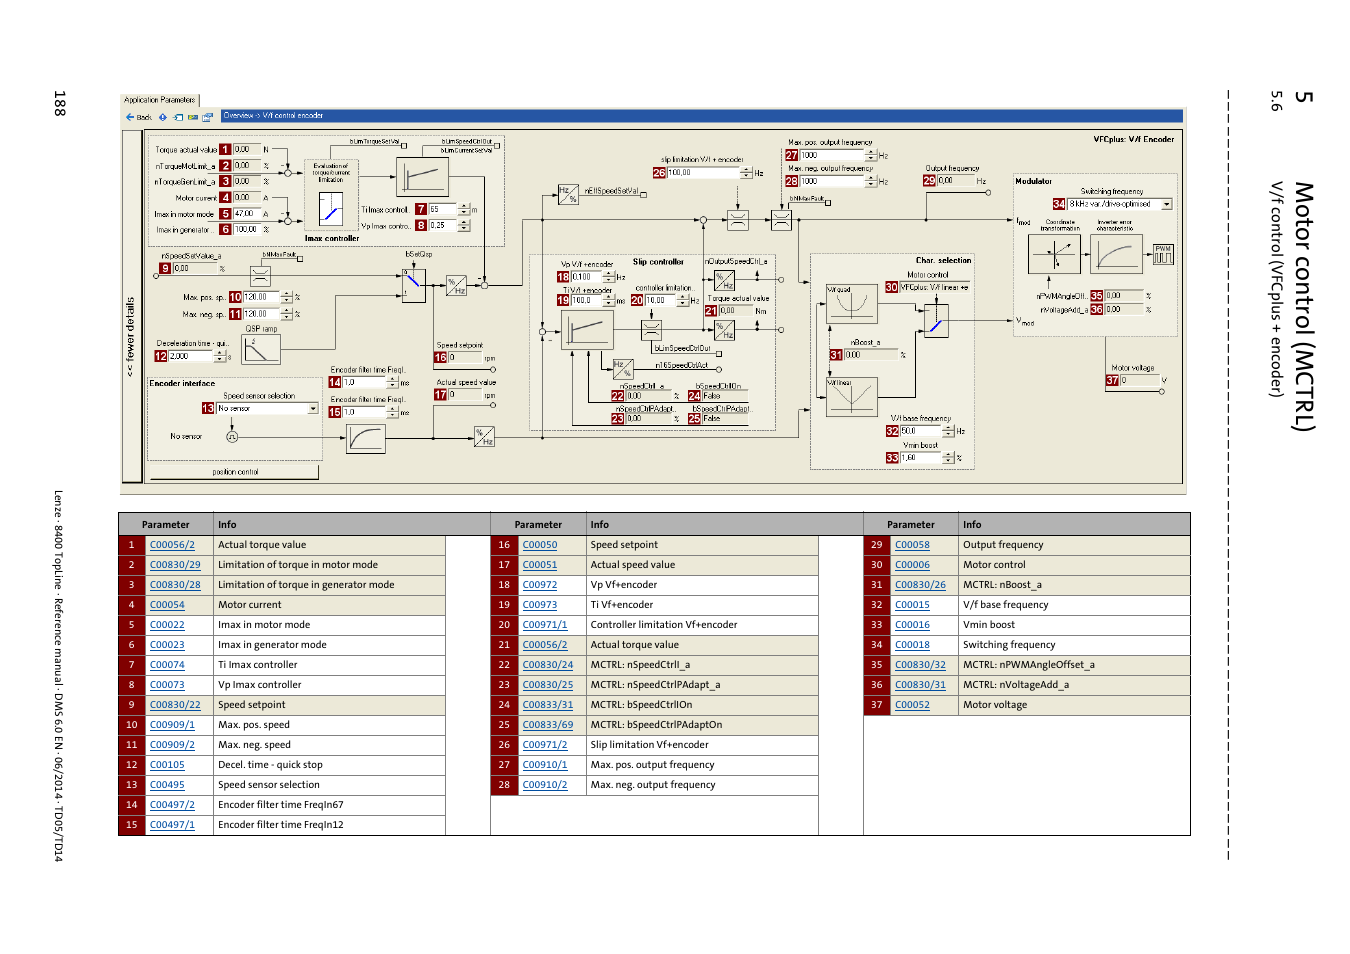
Task: Select the encoder filter curve block
Action: pos(366,438)
